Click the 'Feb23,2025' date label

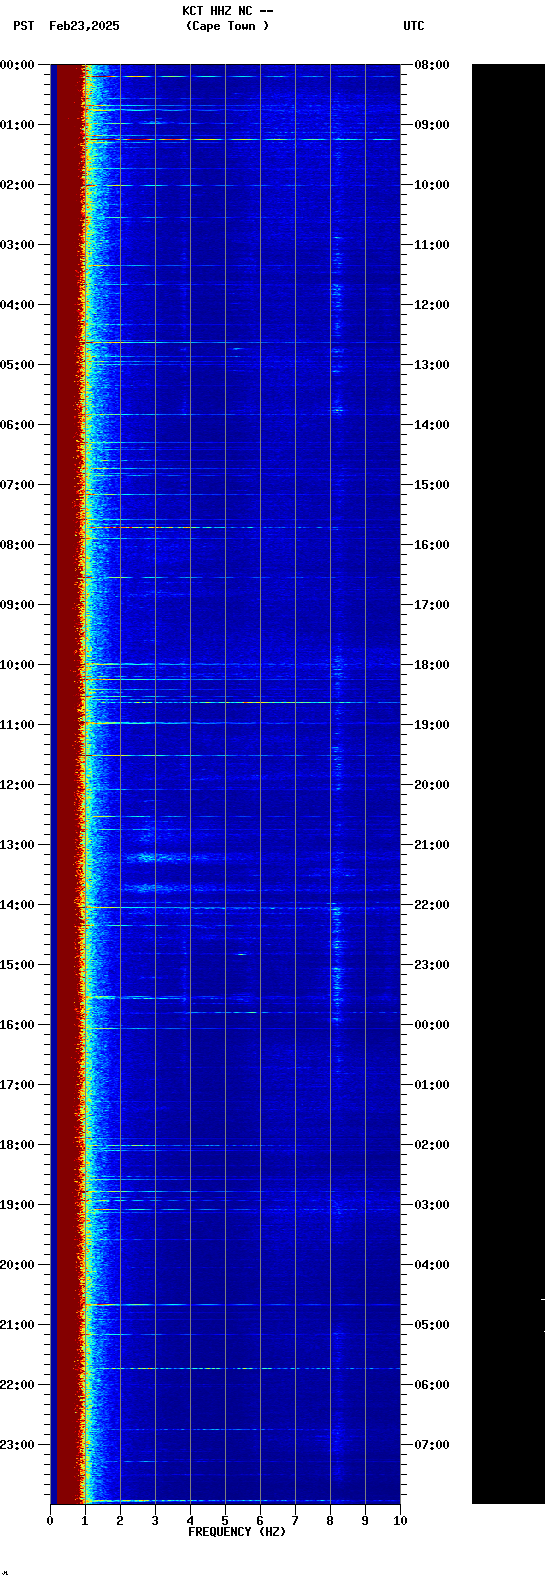tap(84, 26)
